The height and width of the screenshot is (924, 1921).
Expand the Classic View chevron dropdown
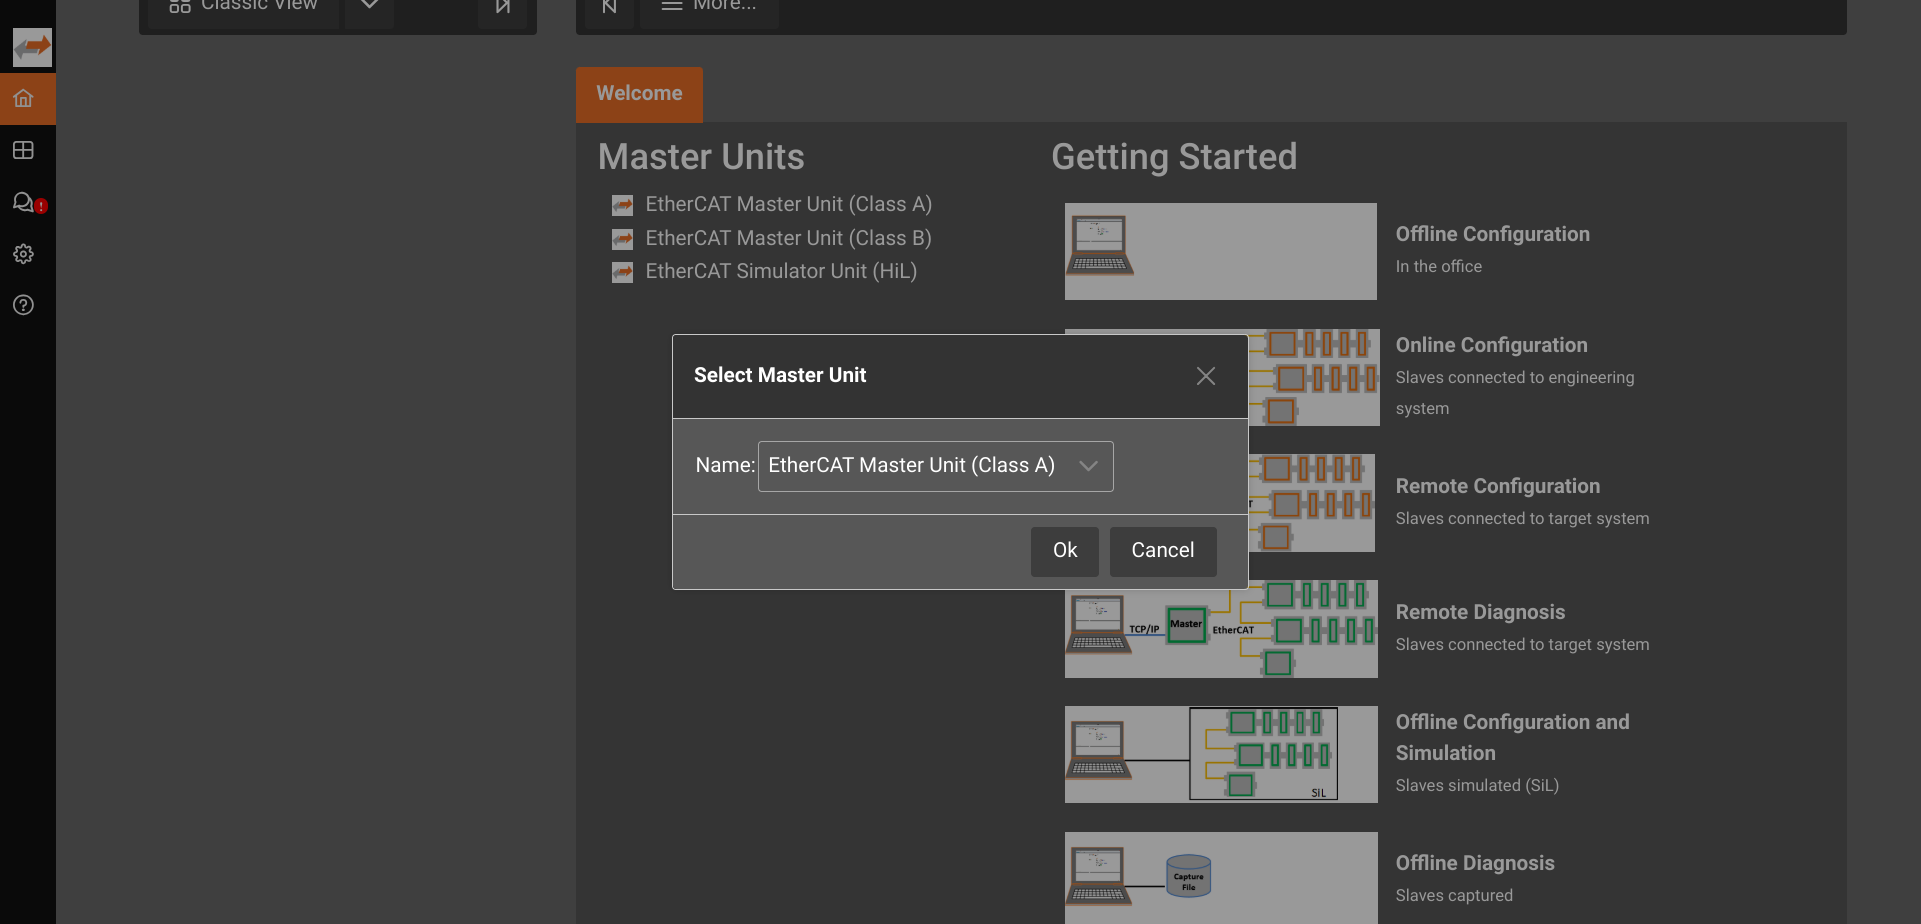368,5
